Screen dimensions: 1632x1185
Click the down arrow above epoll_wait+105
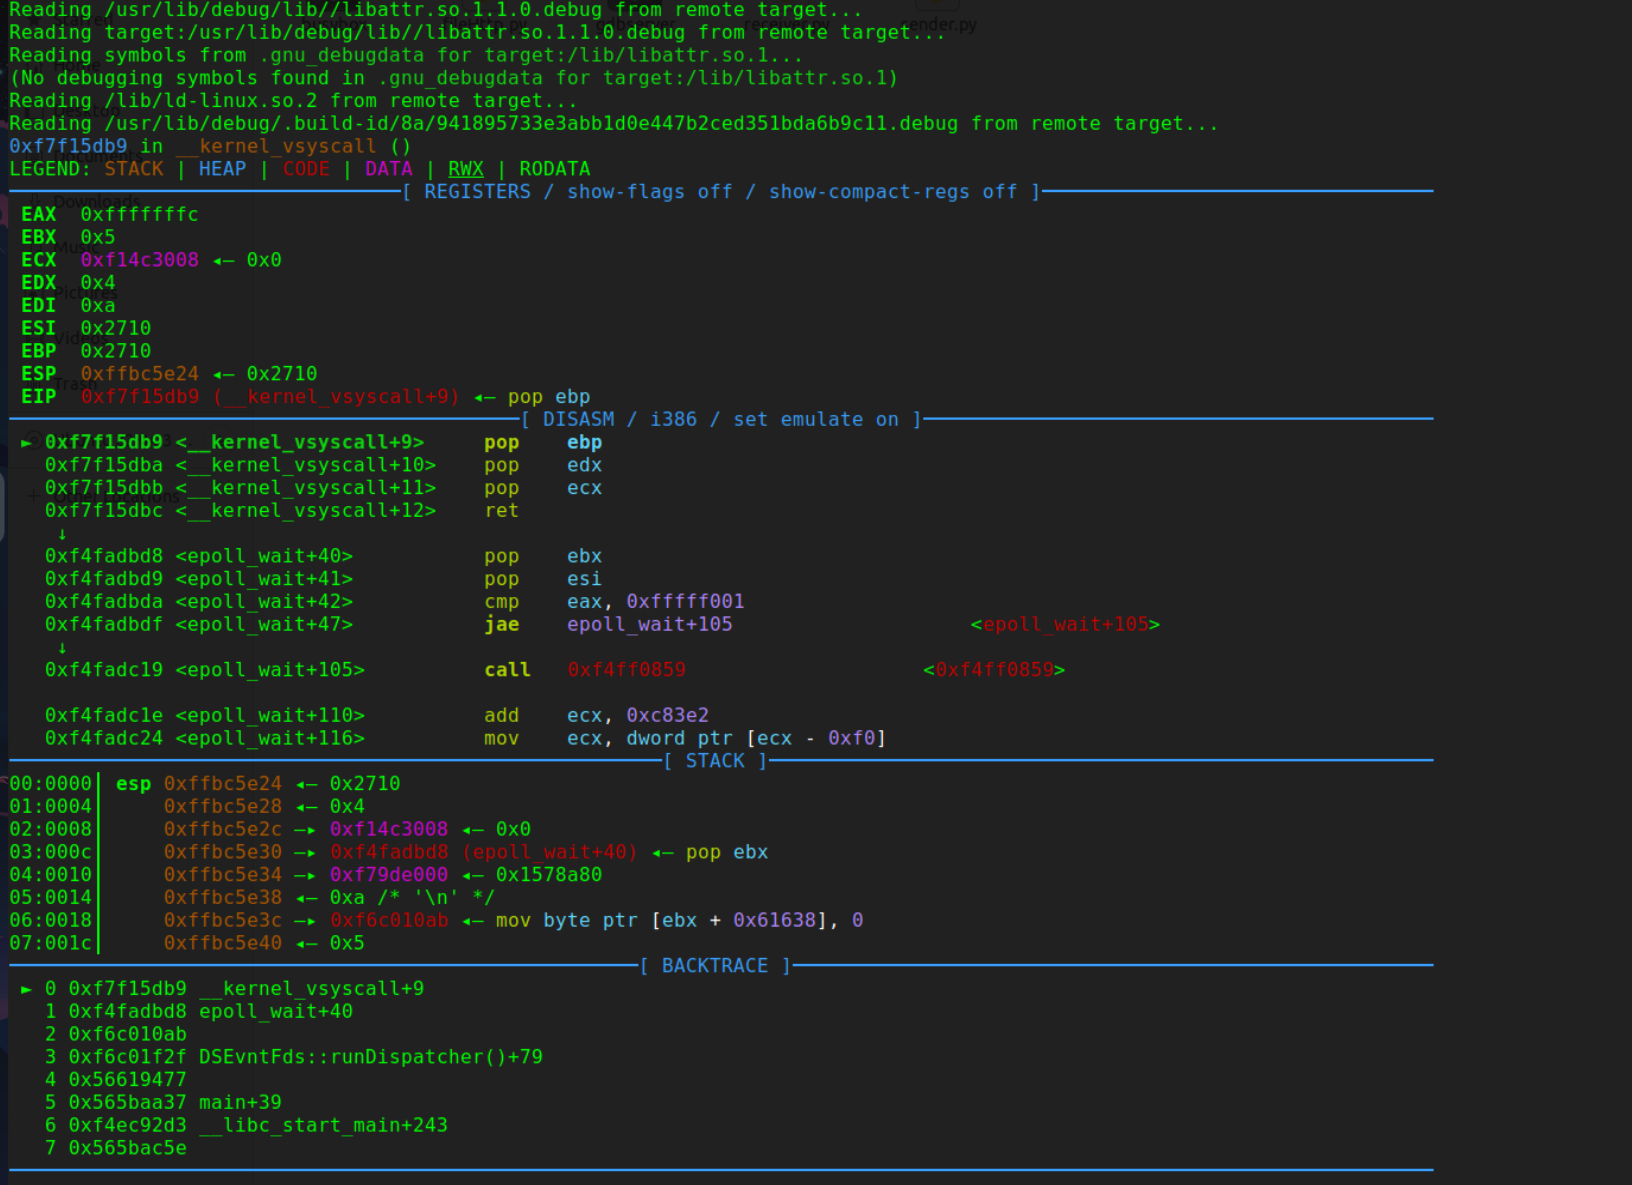tap(62, 648)
